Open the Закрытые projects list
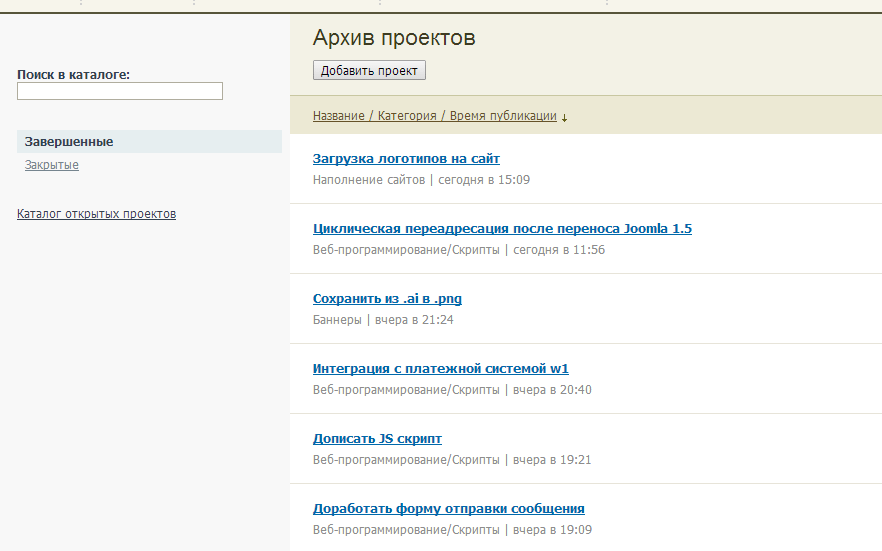The height and width of the screenshot is (551, 882). 52,165
